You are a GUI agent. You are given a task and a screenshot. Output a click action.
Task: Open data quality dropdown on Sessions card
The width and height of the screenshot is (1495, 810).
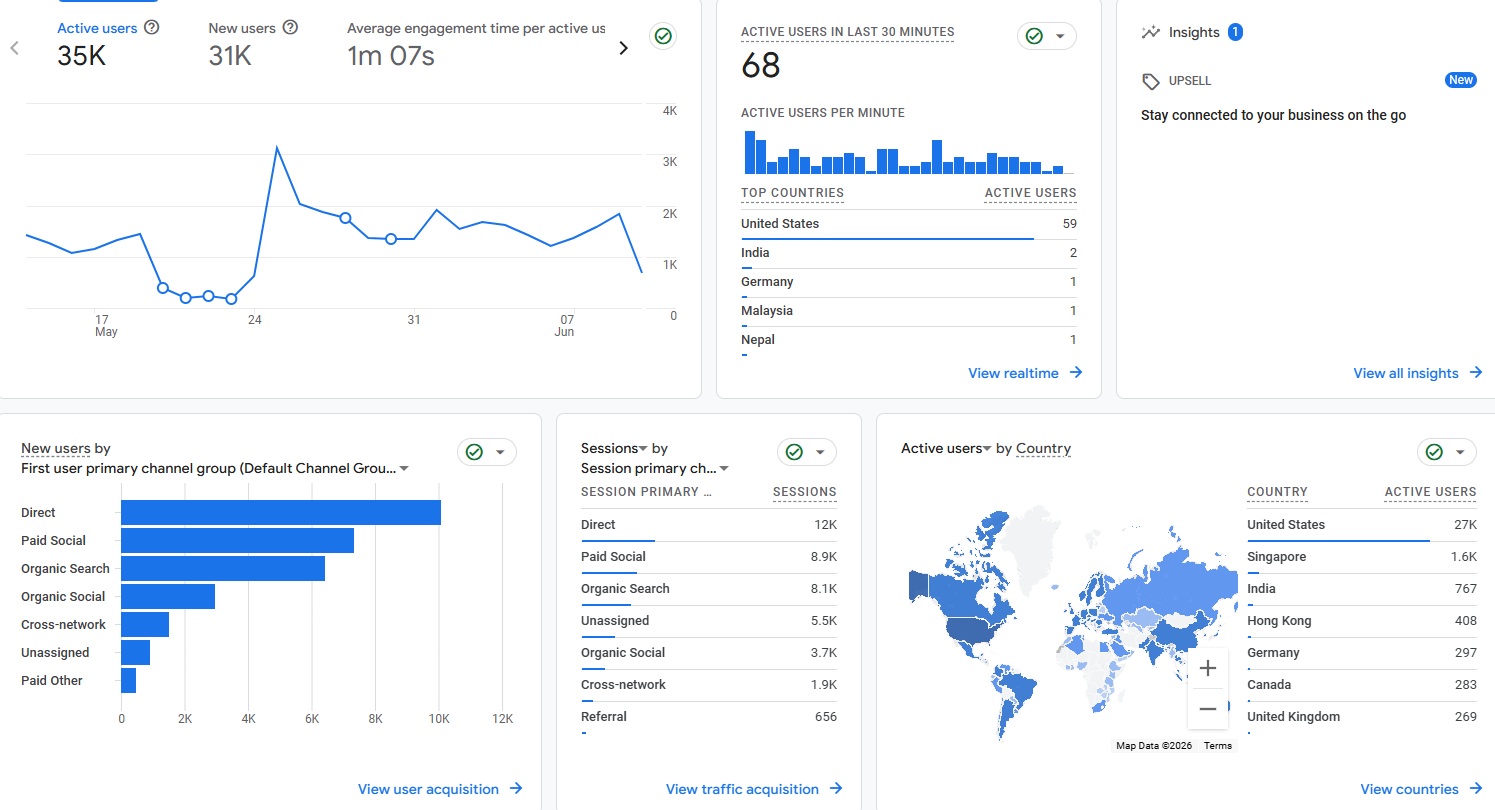807,452
